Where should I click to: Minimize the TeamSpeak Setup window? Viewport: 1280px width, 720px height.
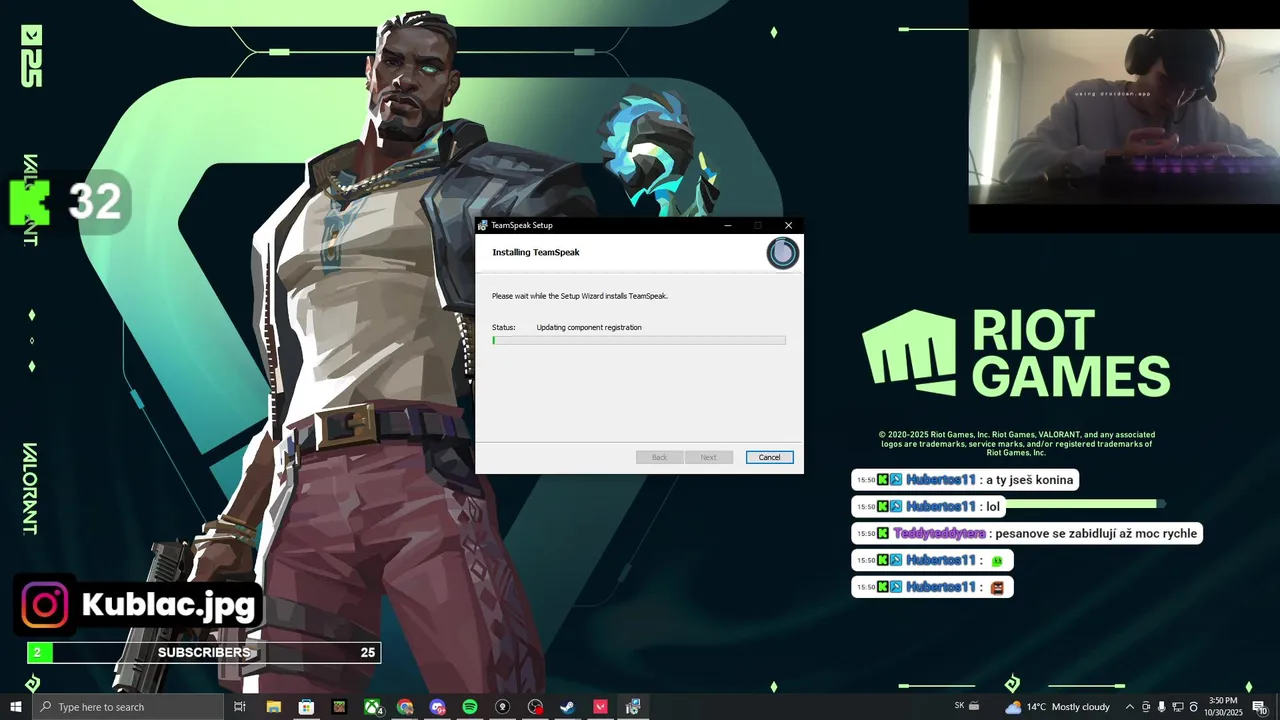727,225
